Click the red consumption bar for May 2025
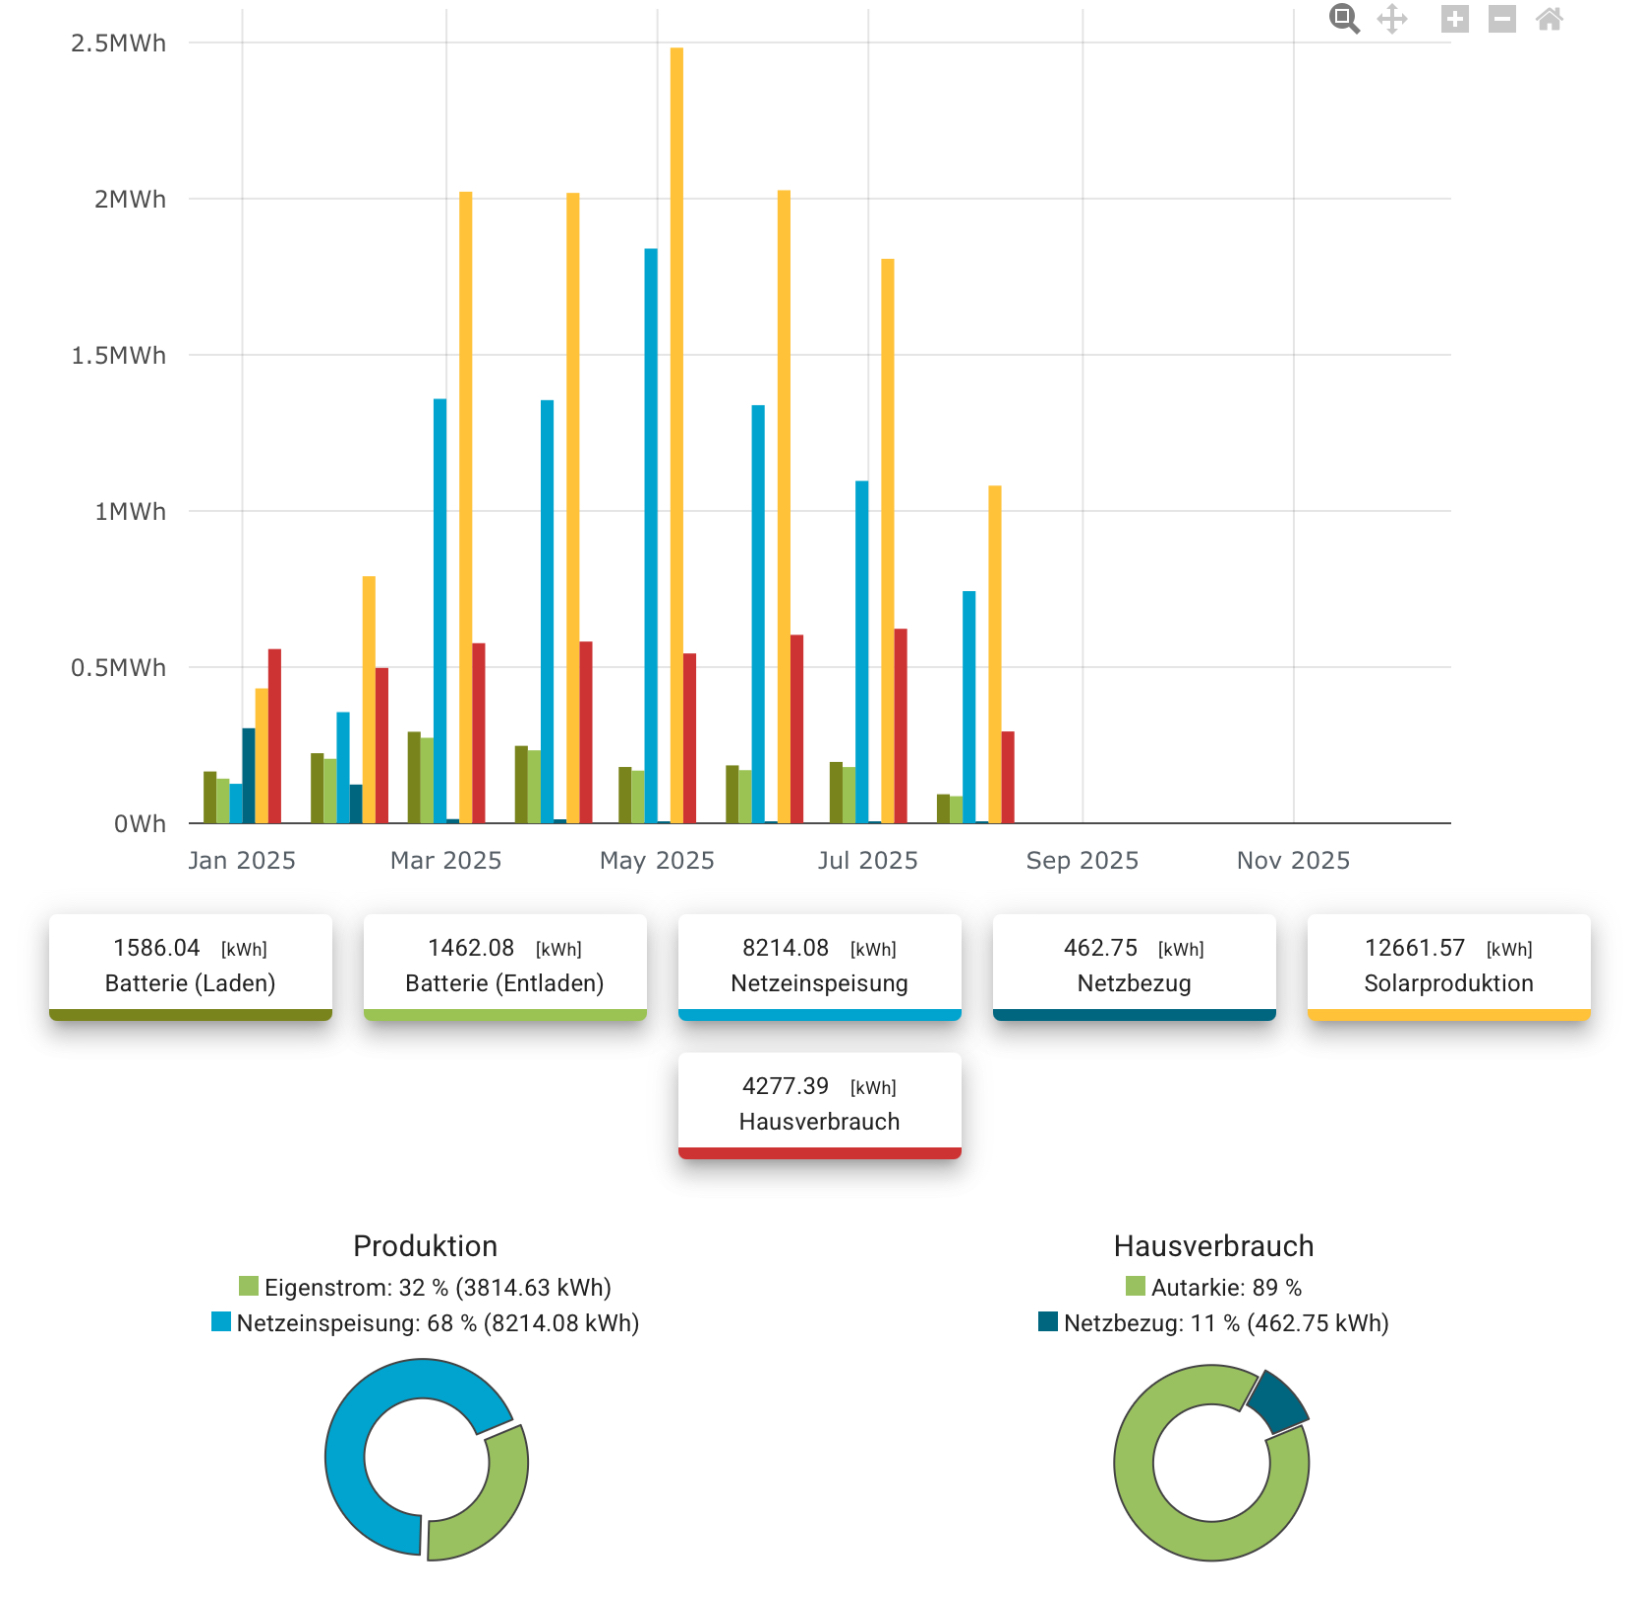The width and height of the screenshot is (1640, 1606). click(x=690, y=738)
